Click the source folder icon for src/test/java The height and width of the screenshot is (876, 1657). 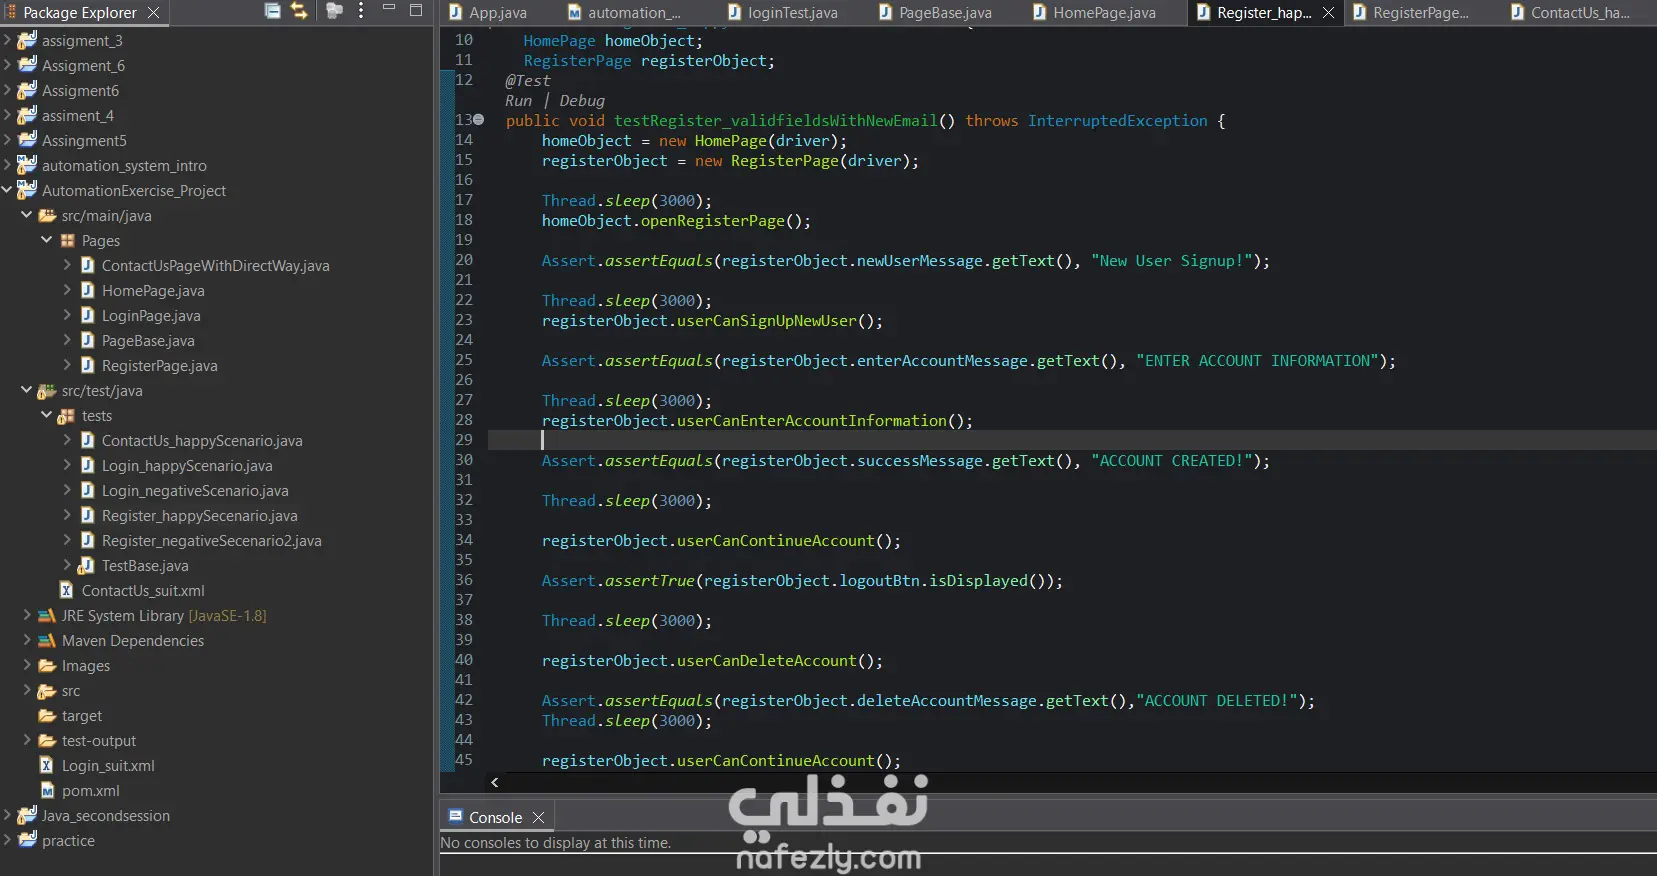[47, 390]
